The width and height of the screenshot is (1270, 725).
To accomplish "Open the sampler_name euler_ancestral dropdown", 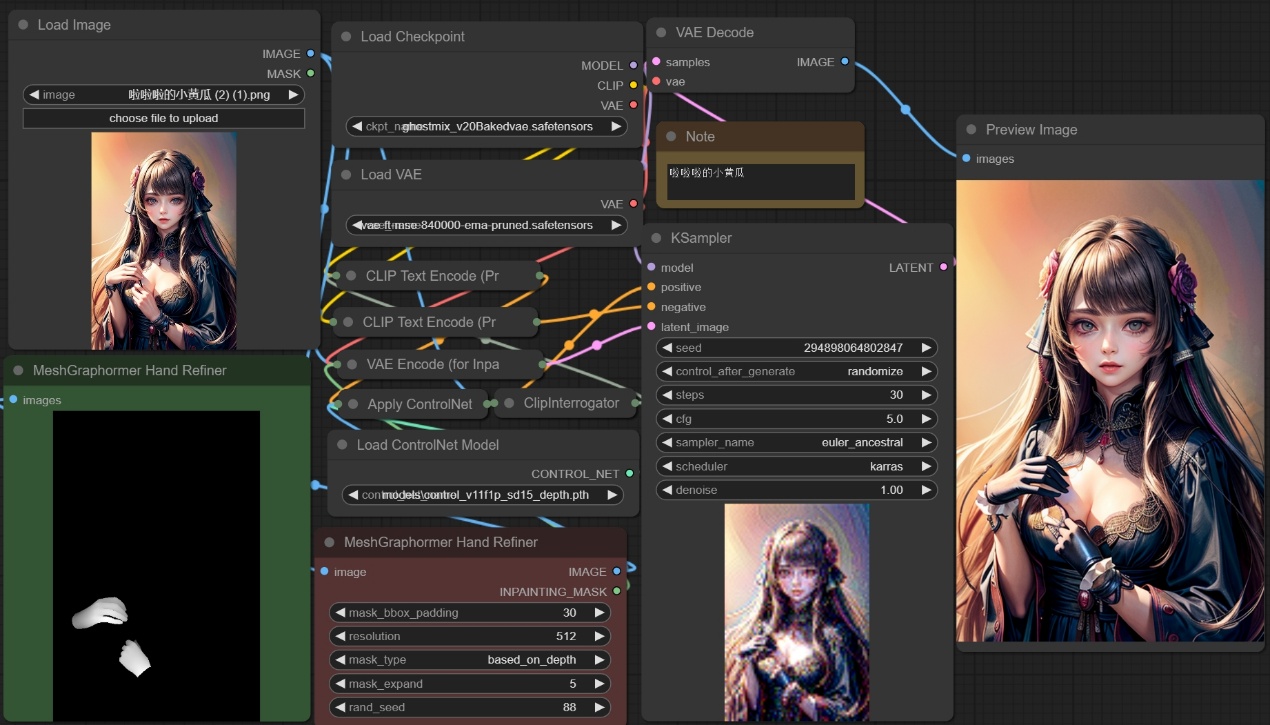I will pos(796,442).
